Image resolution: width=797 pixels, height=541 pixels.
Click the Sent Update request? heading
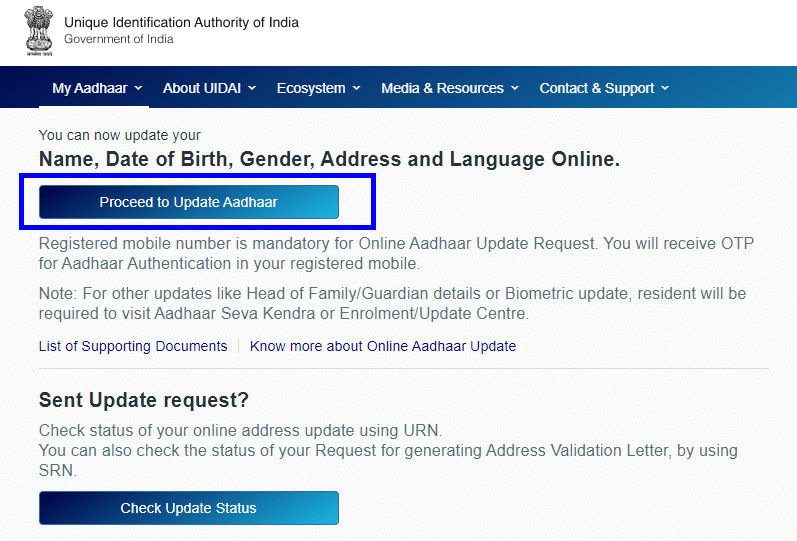coord(144,400)
